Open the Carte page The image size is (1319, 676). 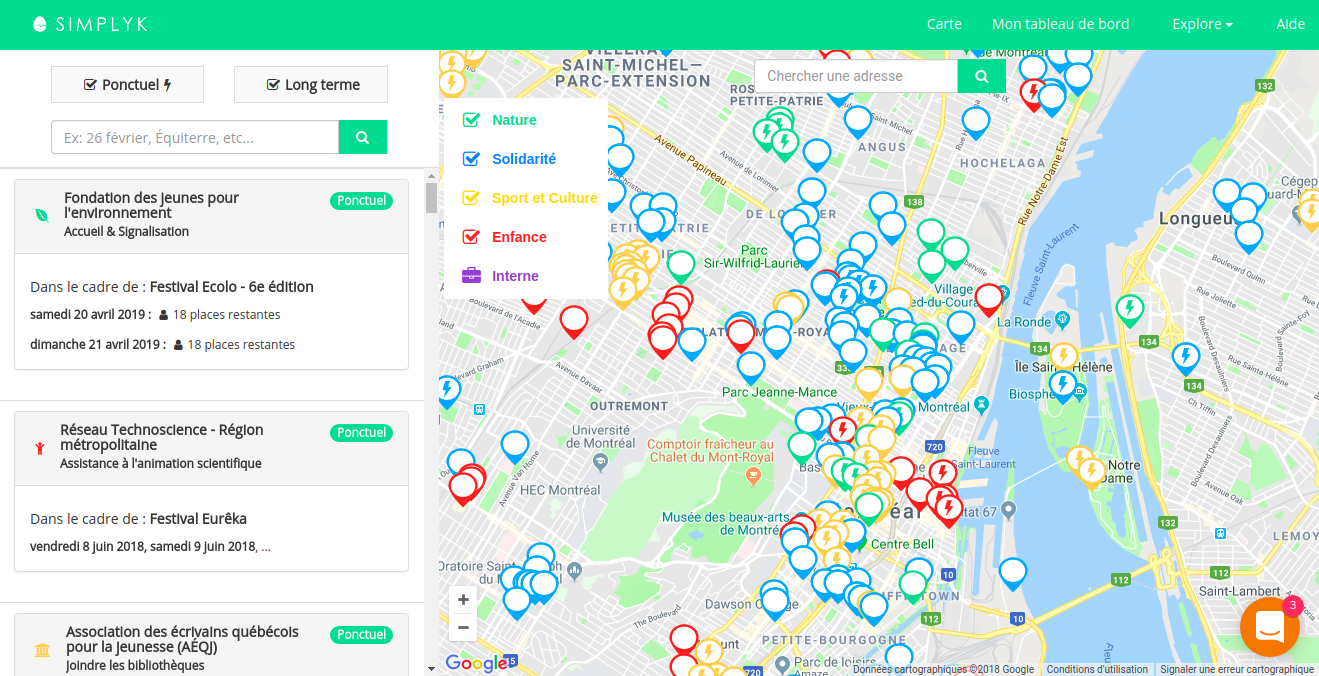pyautogui.click(x=944, y=24)
